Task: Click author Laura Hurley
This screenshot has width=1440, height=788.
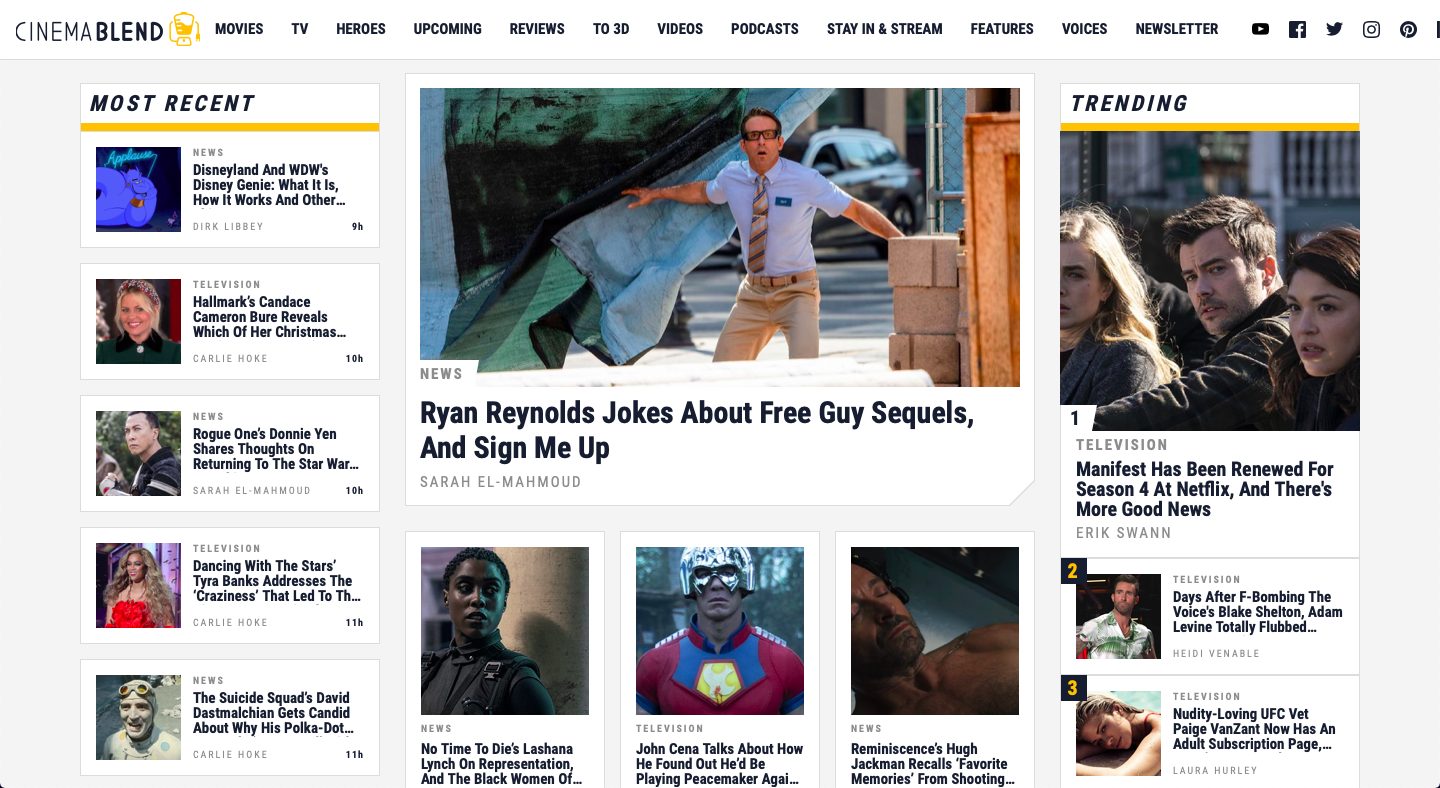Action: 1215,771
